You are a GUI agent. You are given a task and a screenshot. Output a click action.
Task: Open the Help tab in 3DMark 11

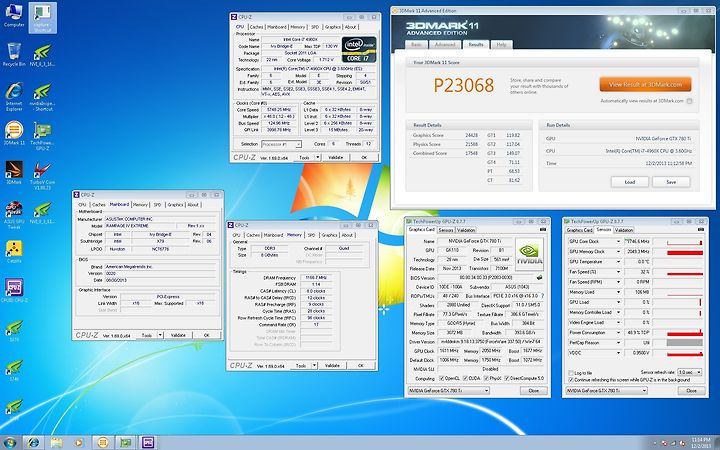tap(501, 45)
